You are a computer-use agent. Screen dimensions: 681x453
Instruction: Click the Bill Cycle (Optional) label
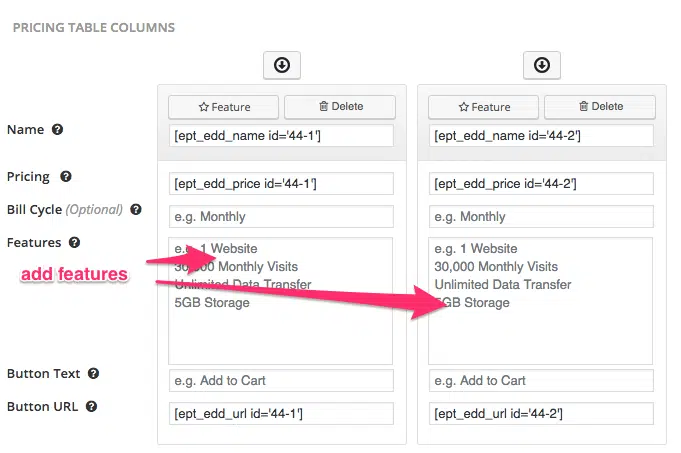pos(65,210)
